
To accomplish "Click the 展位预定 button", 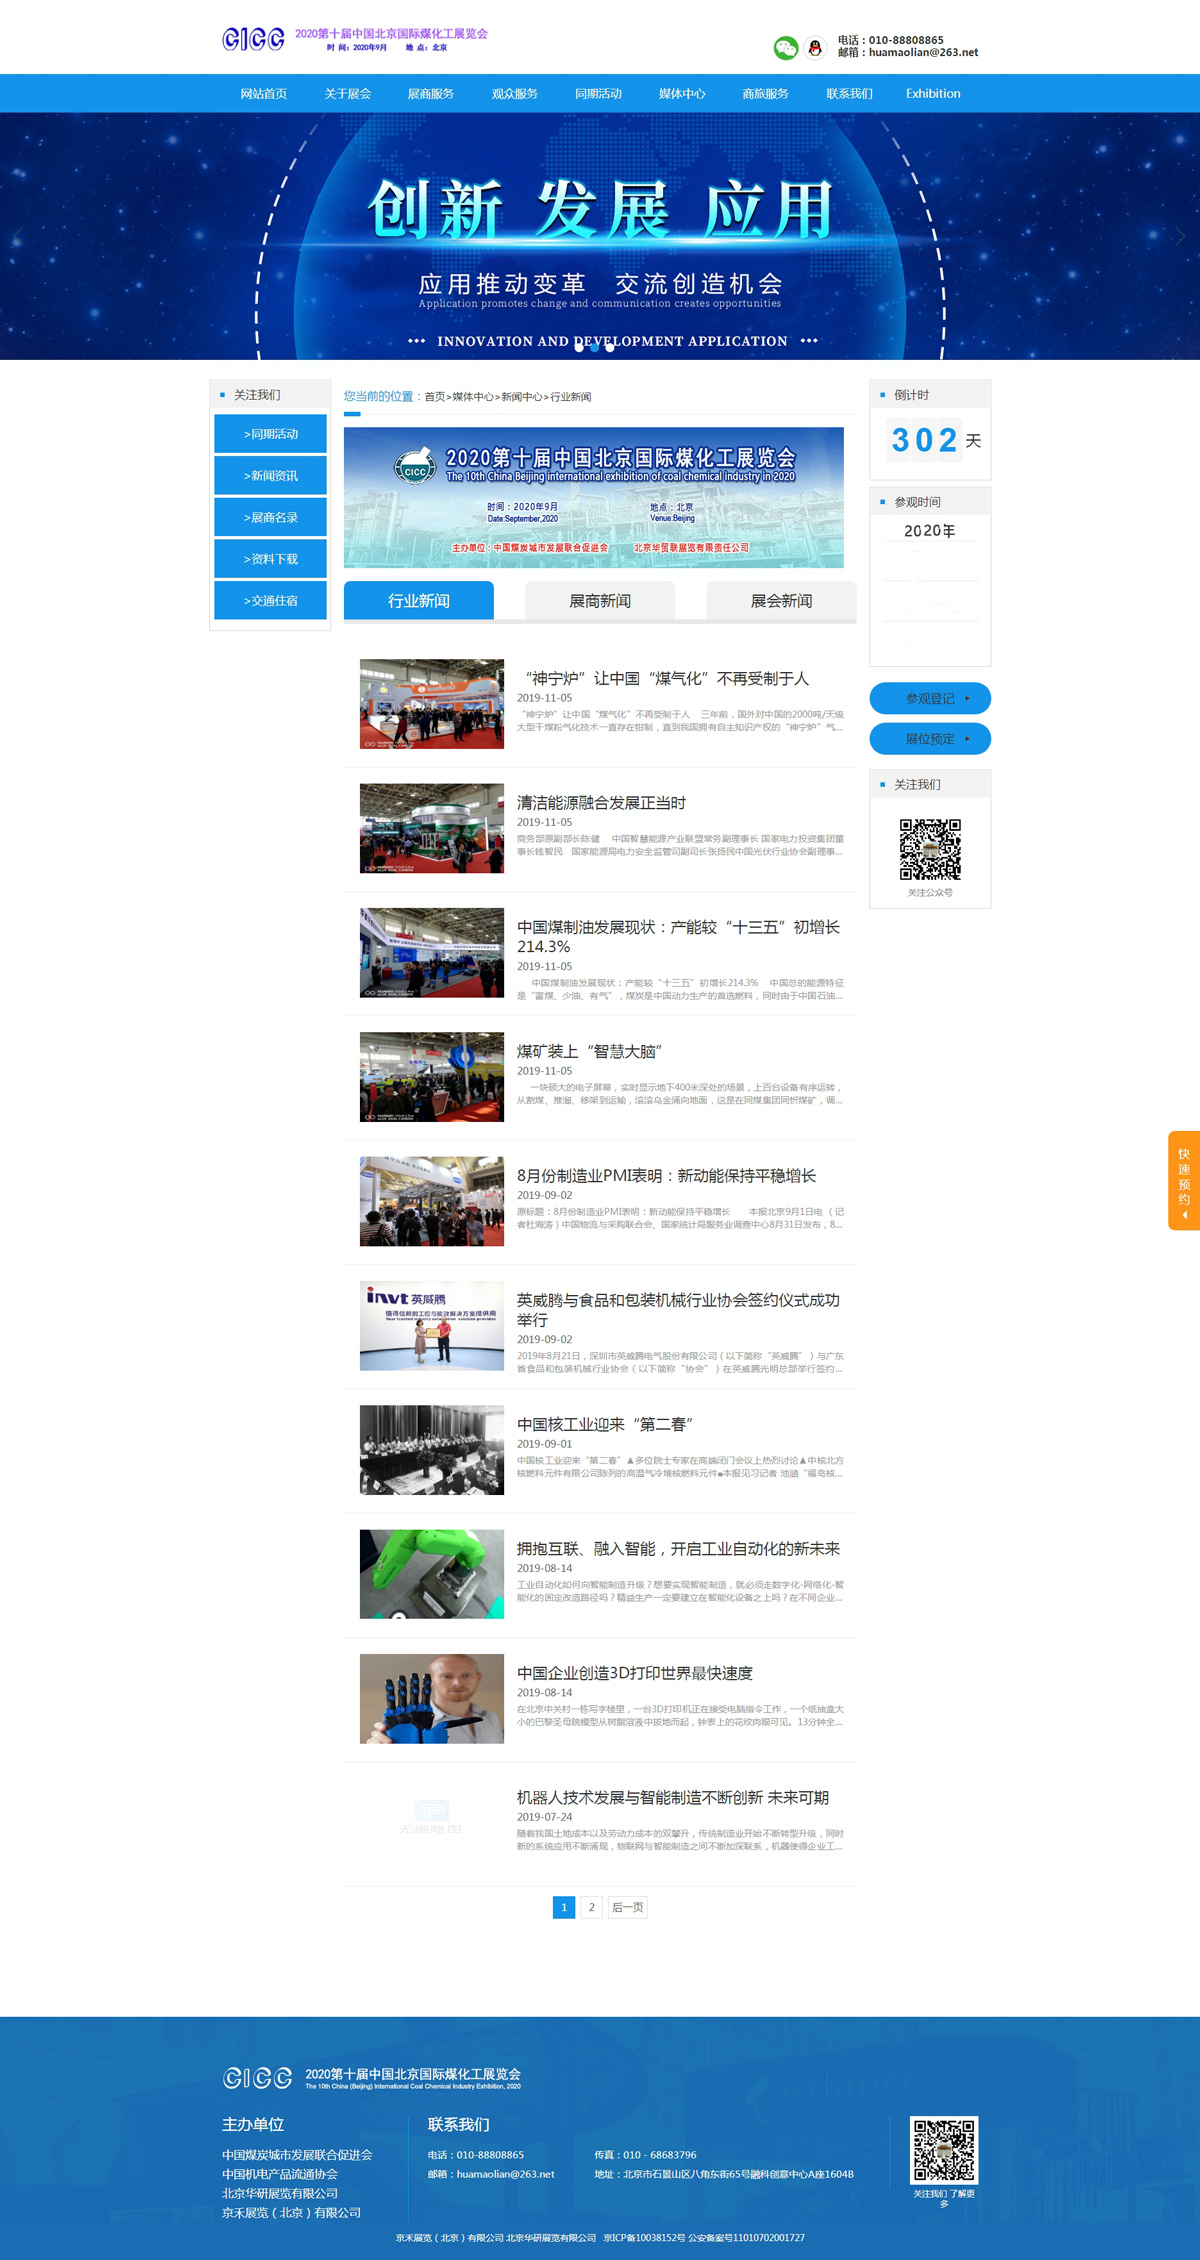I will (x=930, y=739).
